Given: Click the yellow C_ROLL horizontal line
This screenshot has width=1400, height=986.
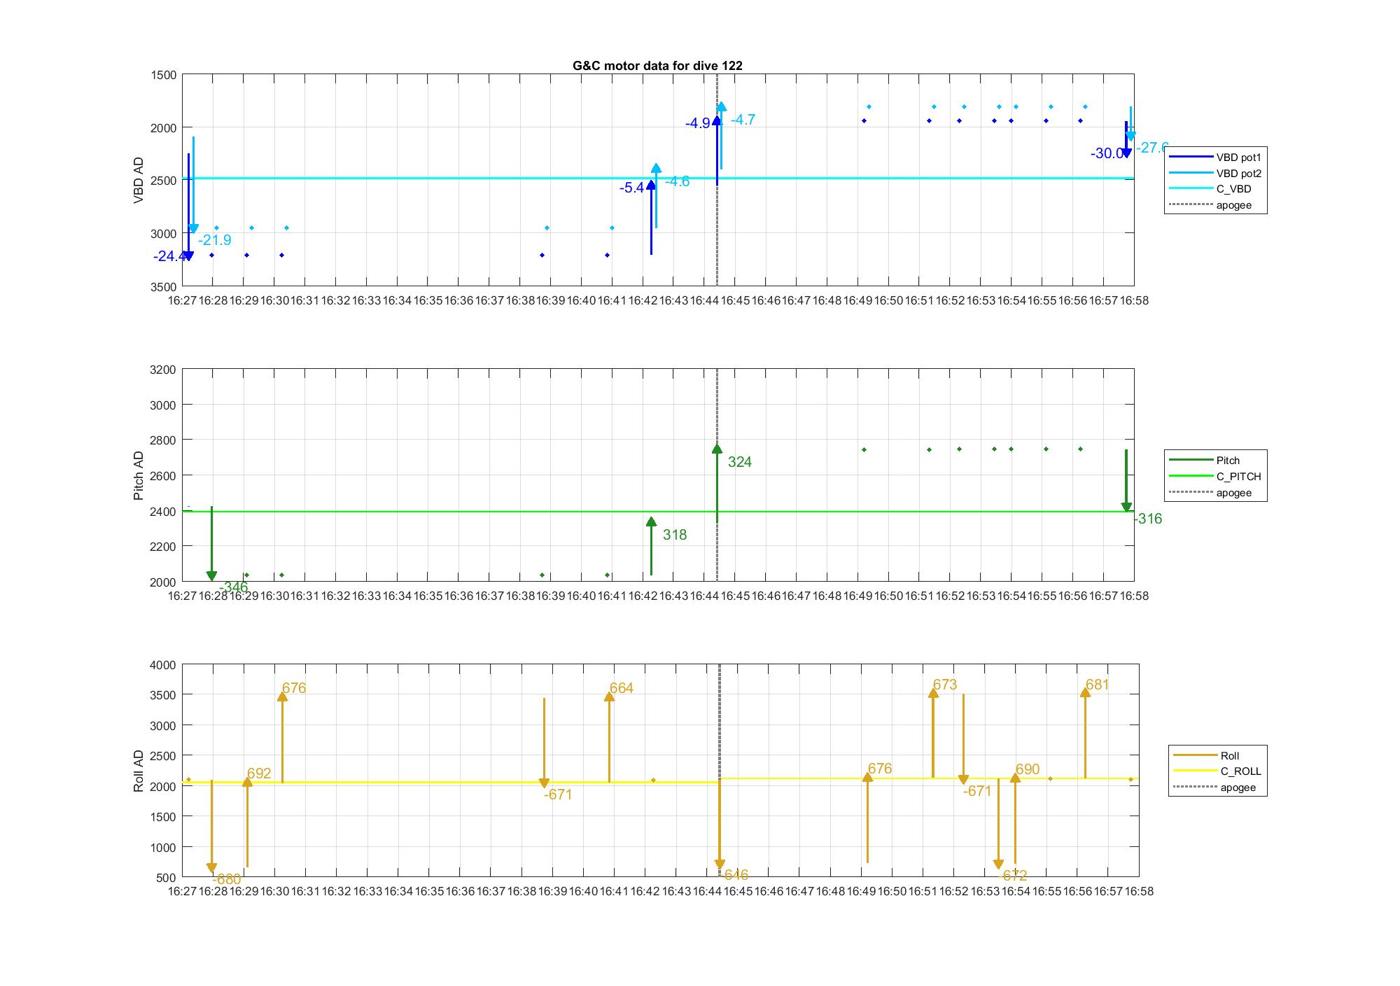Looking at the screenshot, I should 660,781.
